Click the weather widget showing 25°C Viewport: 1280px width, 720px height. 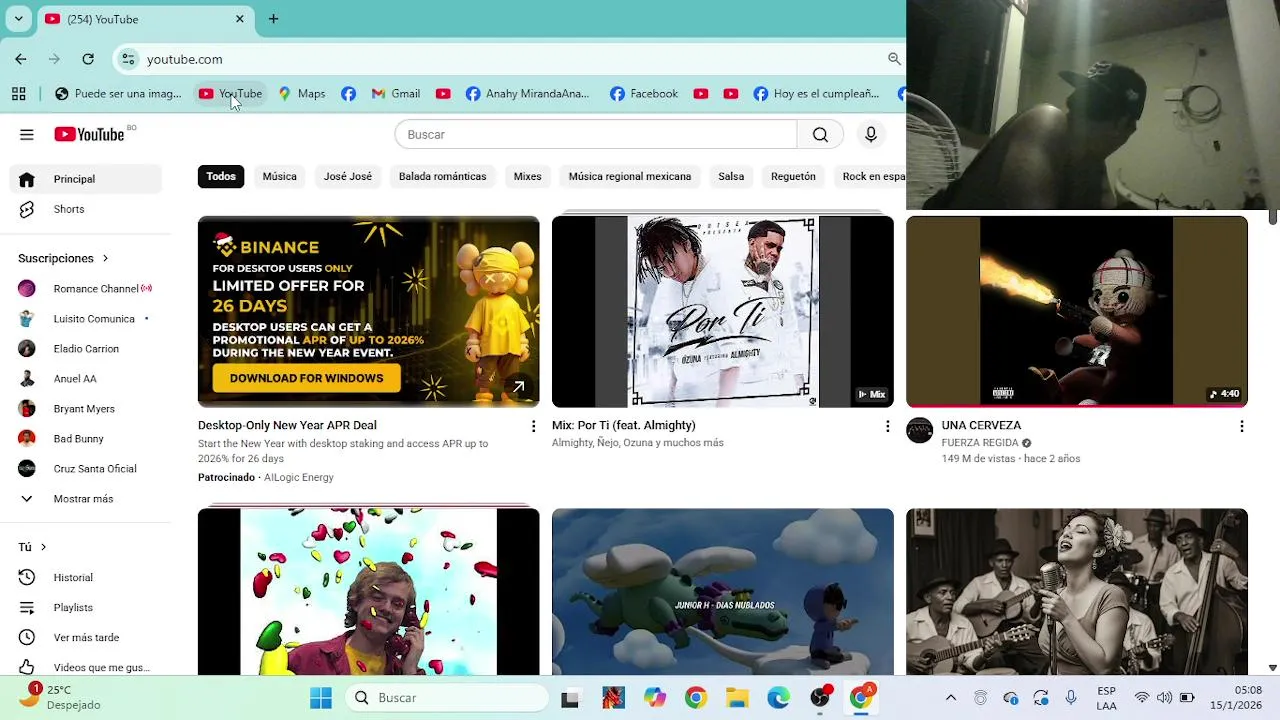60,697
